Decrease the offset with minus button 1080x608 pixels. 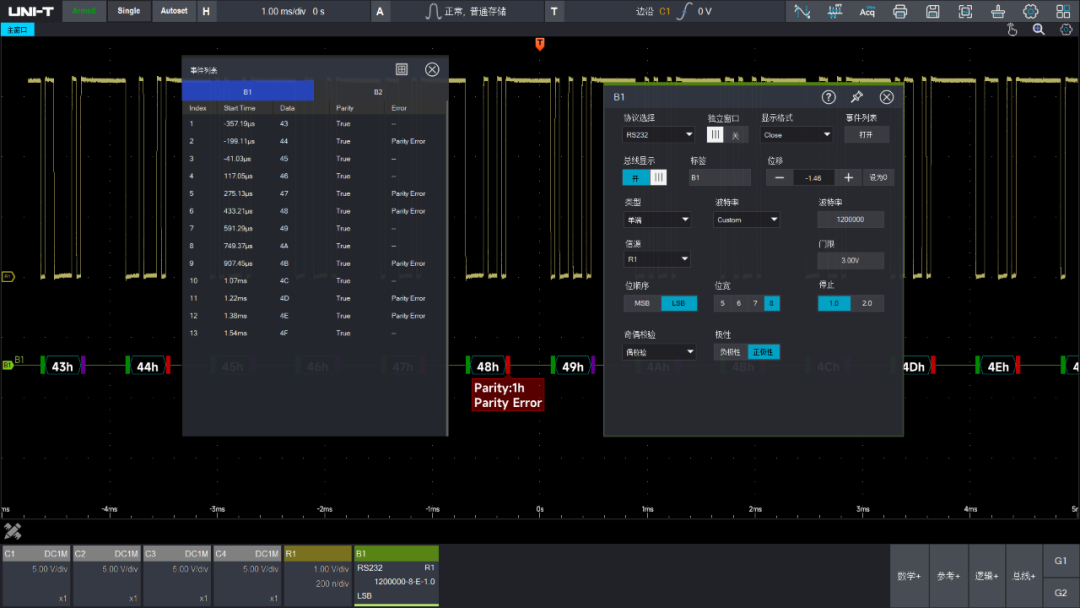coord(779,178)
